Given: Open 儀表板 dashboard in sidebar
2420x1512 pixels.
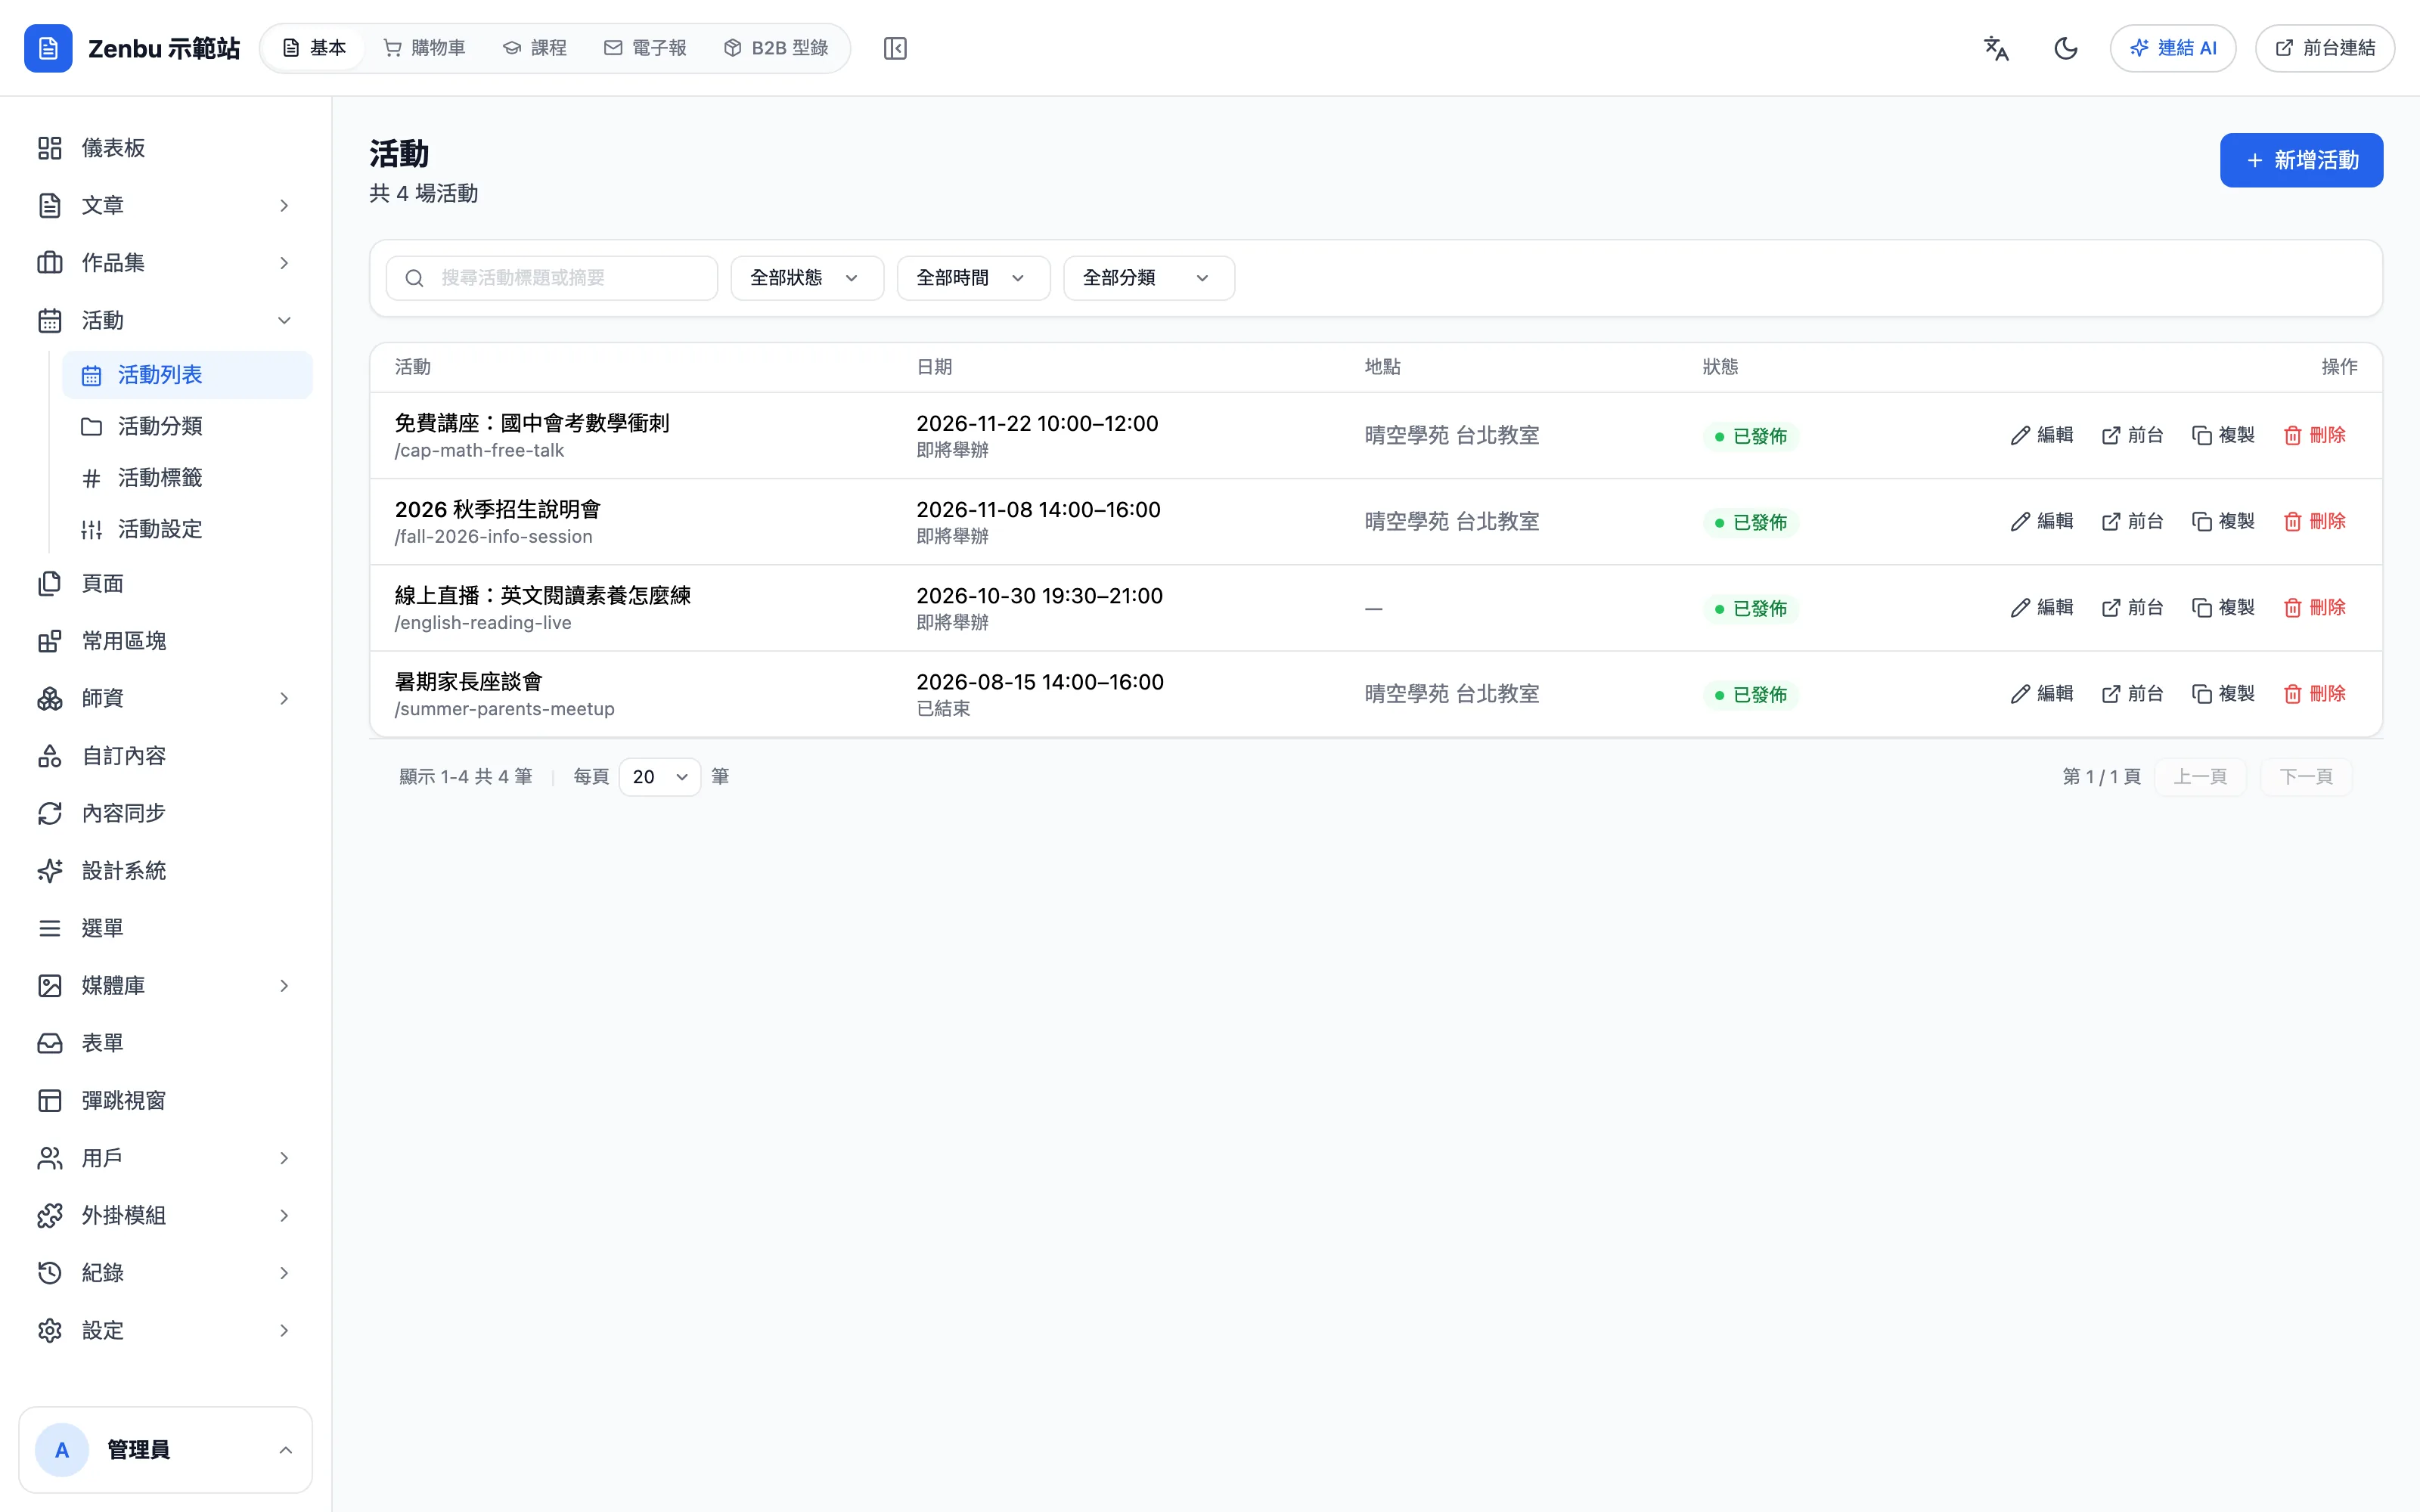Looking at the screenshot, I should point(166,148).
